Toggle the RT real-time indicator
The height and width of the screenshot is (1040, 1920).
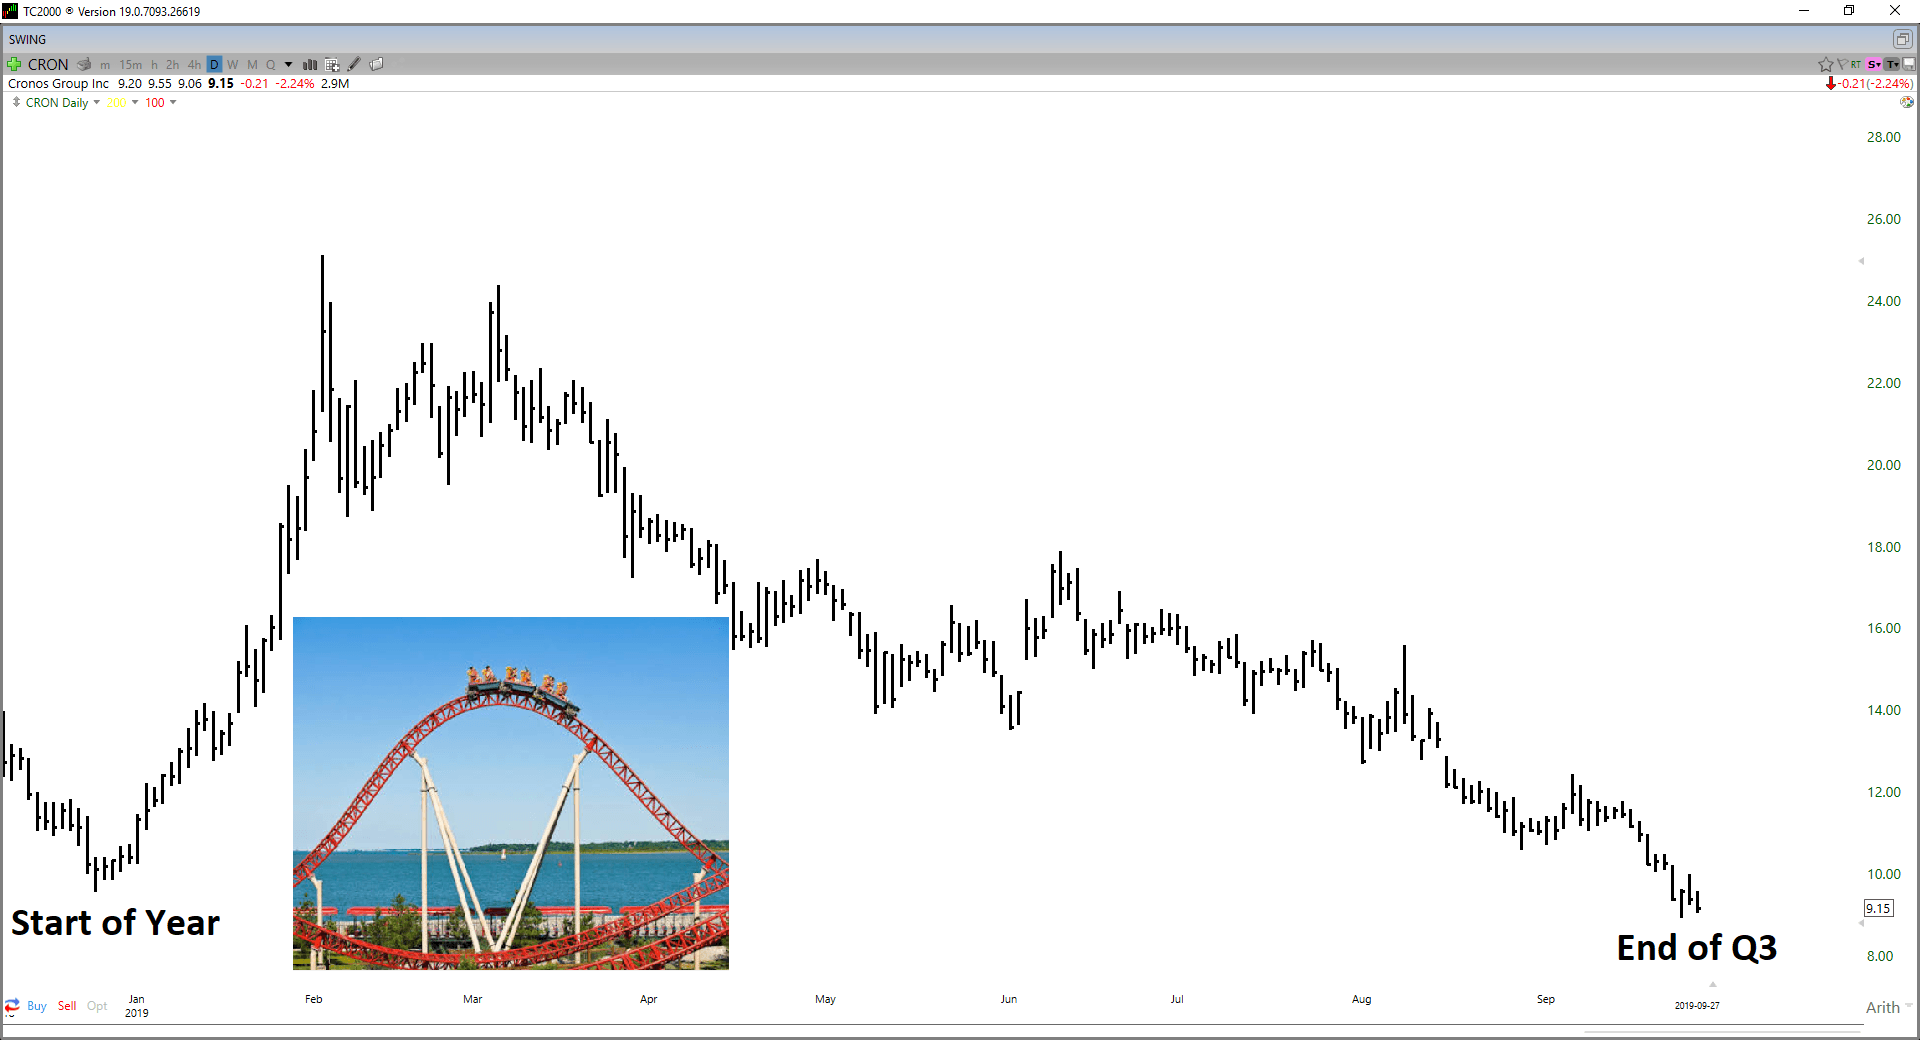coord(1856,64)
